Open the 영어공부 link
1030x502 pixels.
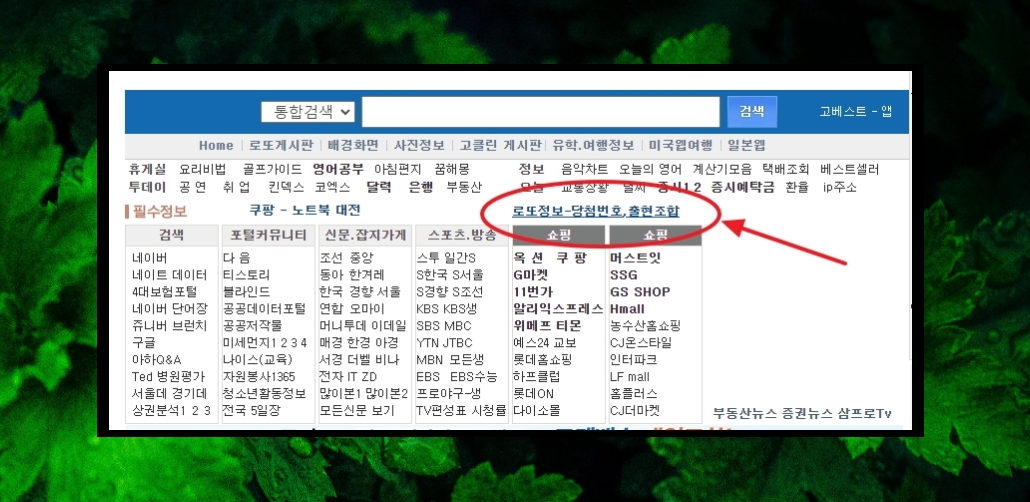click(x=338, y=170)
